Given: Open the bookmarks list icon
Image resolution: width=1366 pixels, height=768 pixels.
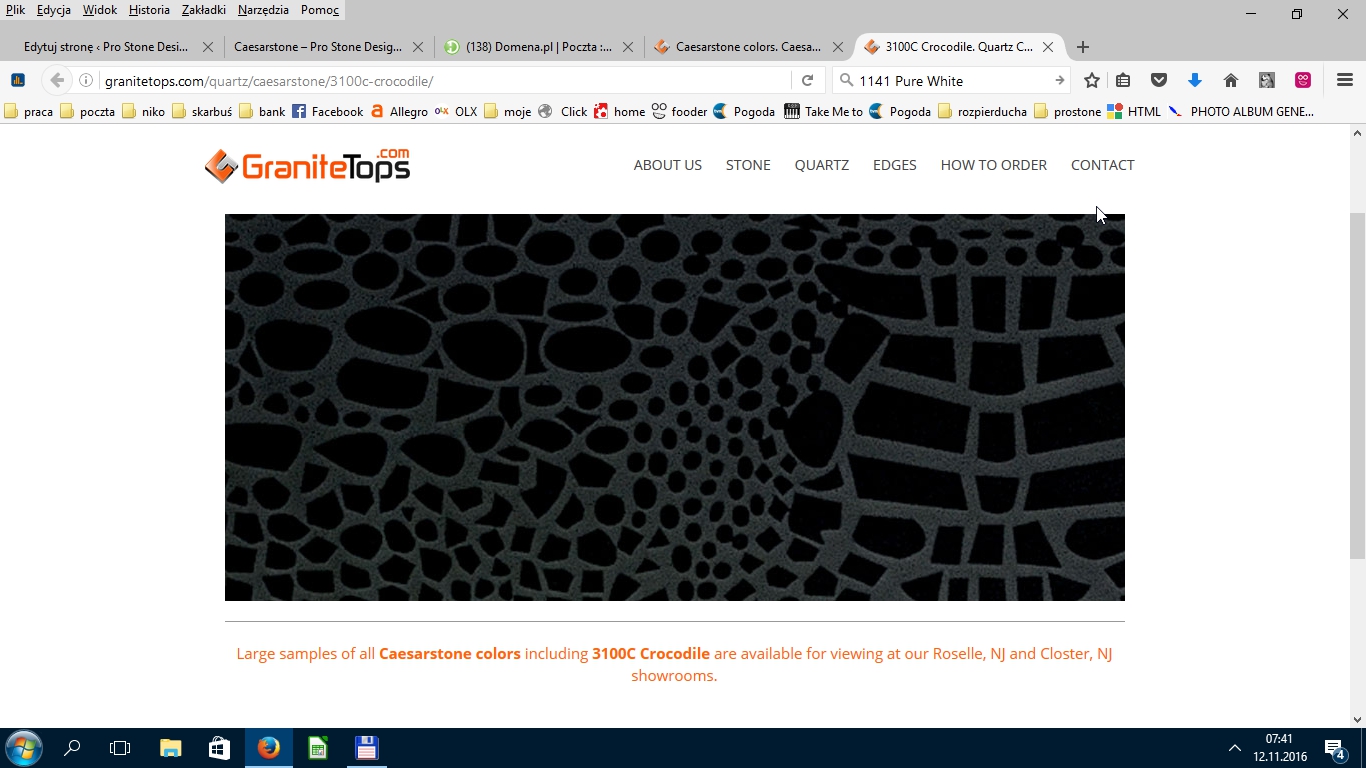Looking at the screenshot, I should point(1123,81).
